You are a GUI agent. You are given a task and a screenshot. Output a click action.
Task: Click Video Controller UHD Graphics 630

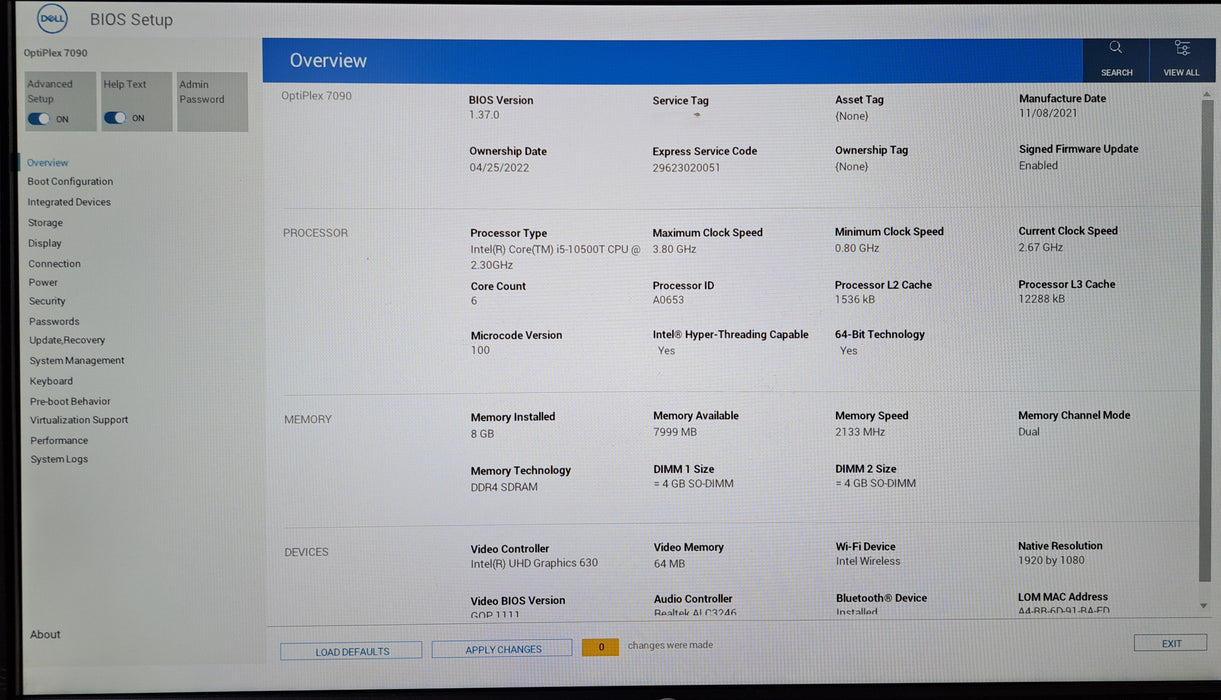534,563
